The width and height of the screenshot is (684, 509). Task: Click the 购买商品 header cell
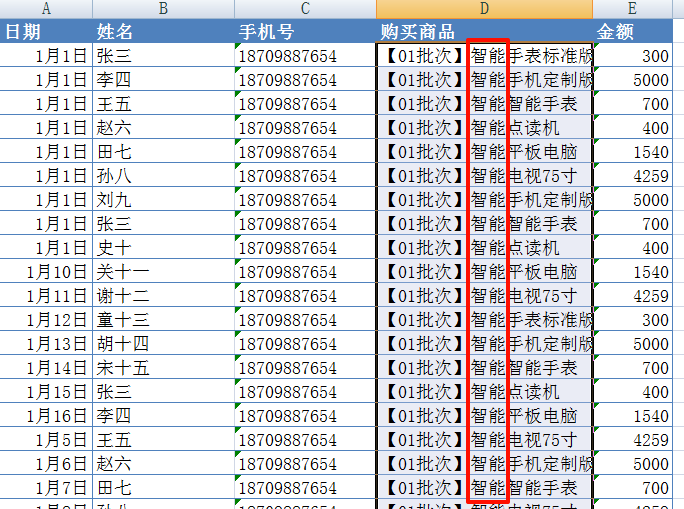(484, 31)
